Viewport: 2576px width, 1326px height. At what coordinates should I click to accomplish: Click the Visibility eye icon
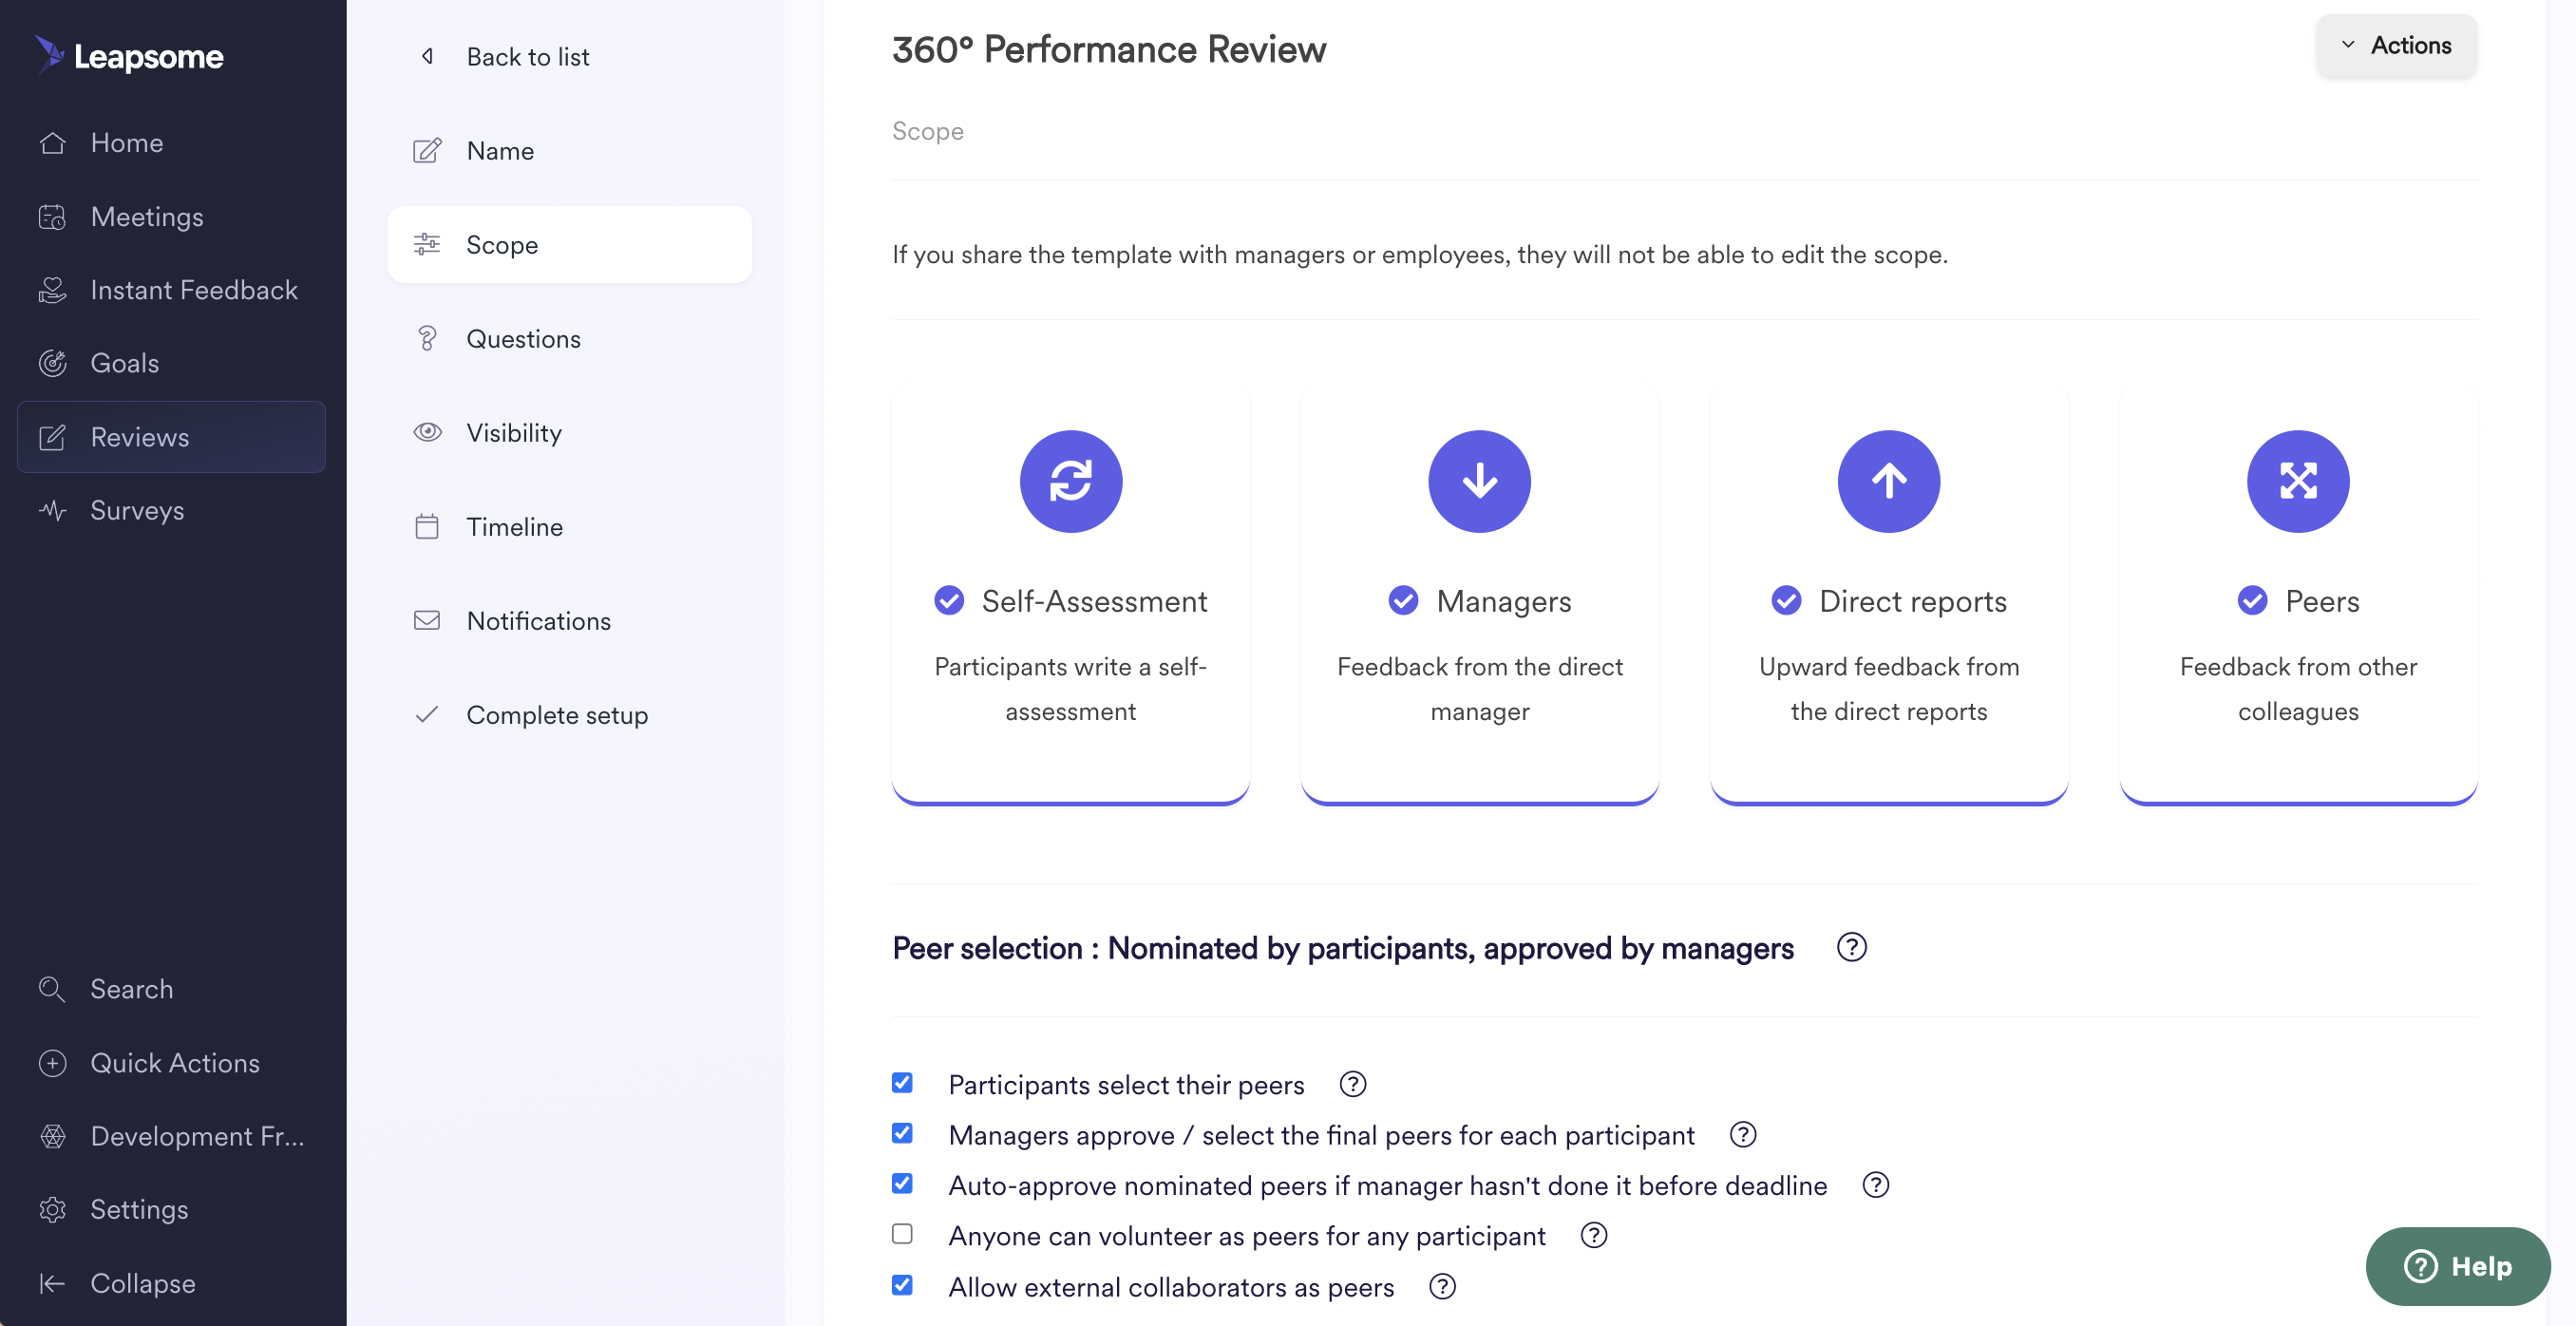coord(427,432)
